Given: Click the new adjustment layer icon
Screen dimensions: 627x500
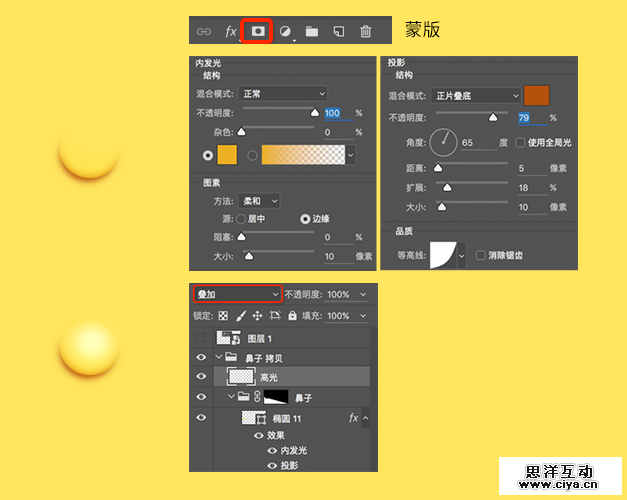Looking at the screenshot, I should 285,31.
